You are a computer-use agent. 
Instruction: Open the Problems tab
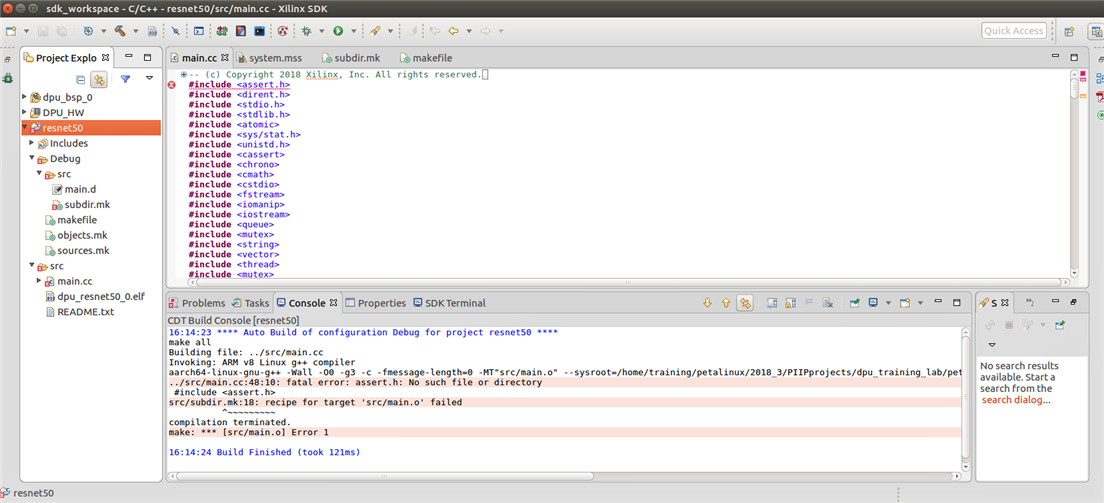click(x=196, y=303)
